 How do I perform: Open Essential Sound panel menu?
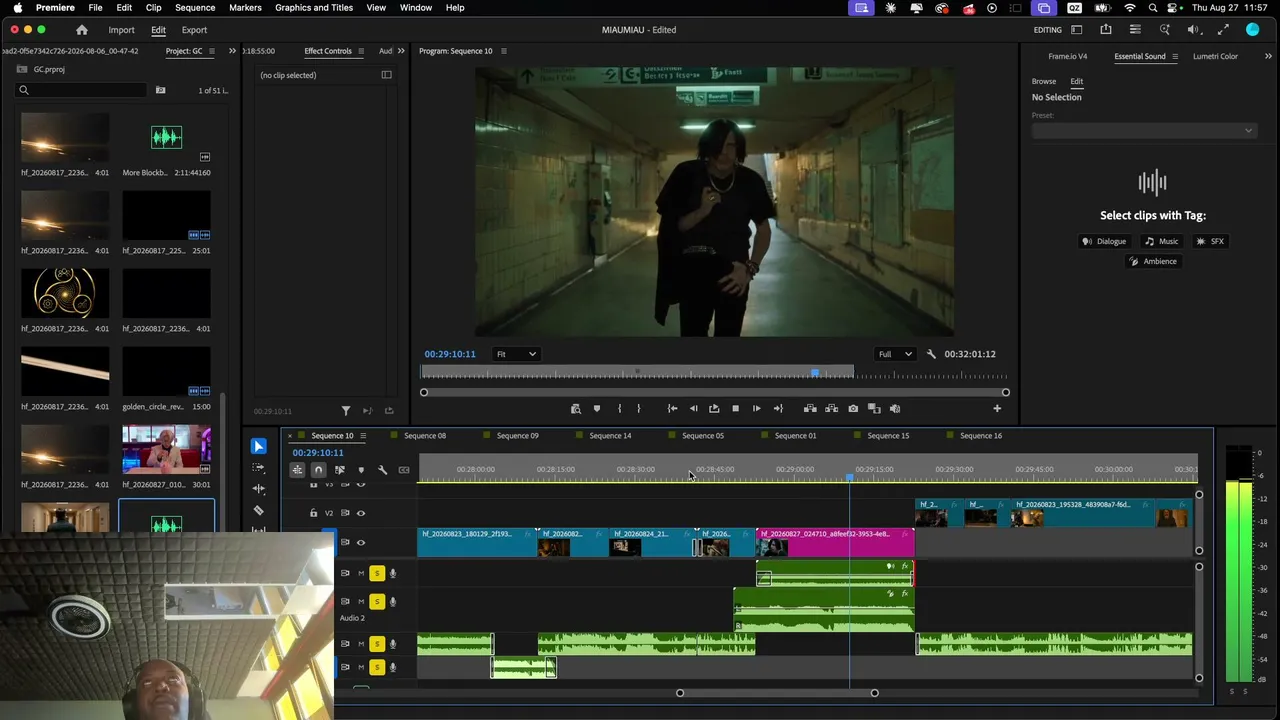point(1176,56)
